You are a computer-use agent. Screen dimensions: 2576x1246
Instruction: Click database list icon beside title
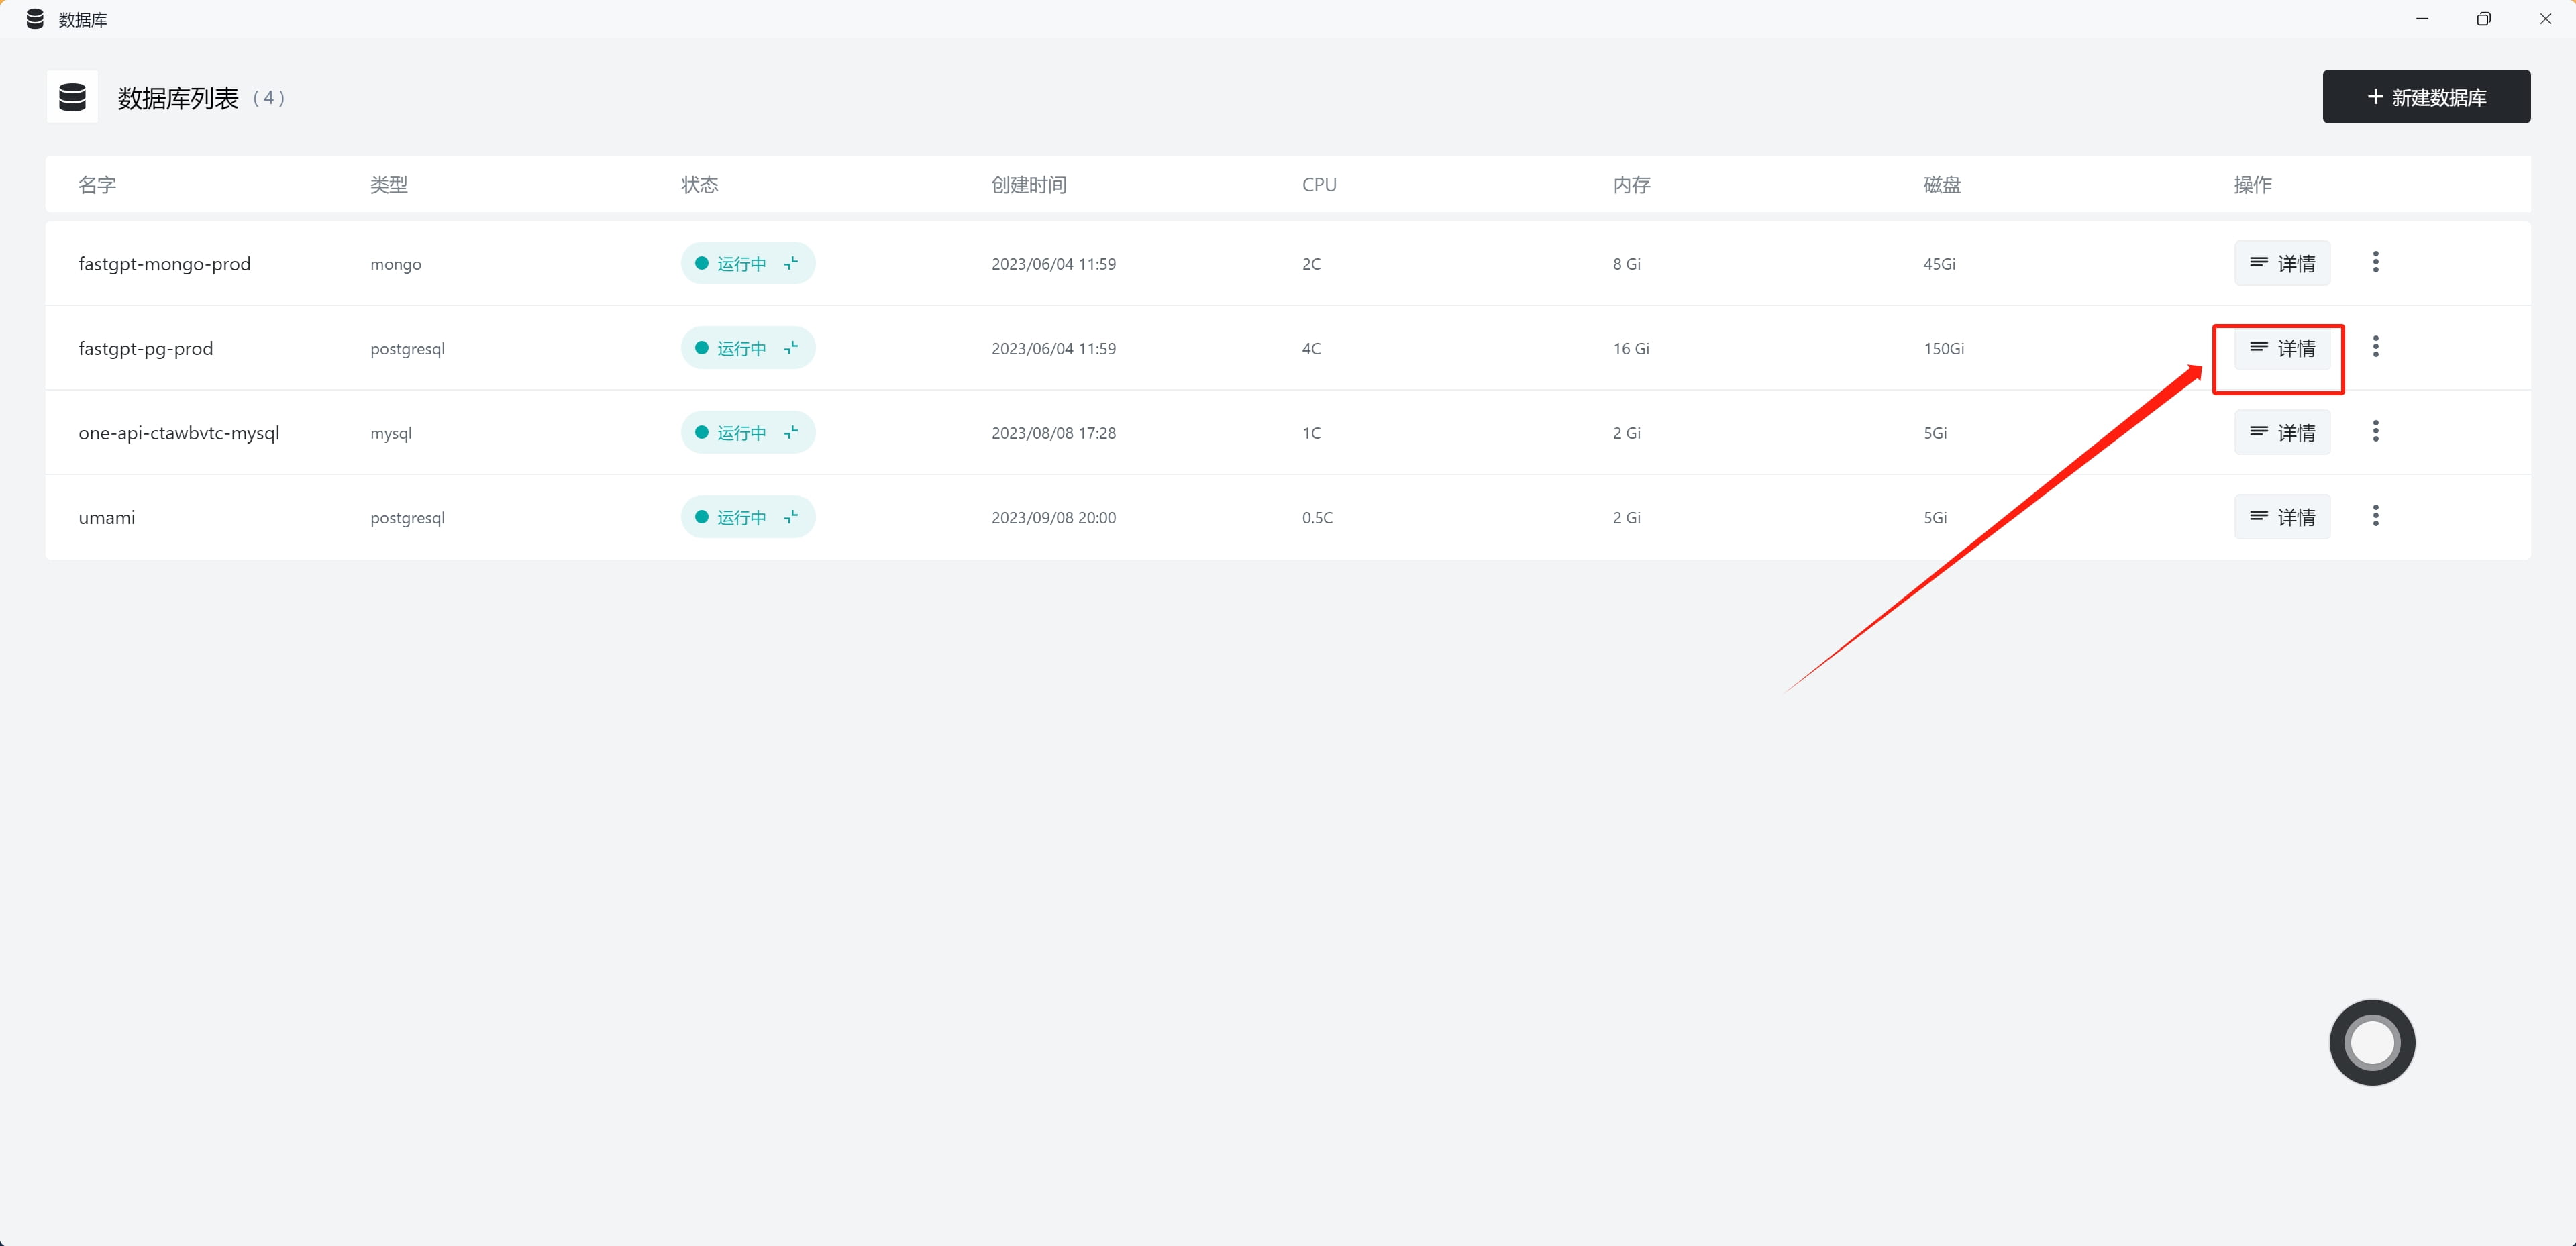pos(72,97)
